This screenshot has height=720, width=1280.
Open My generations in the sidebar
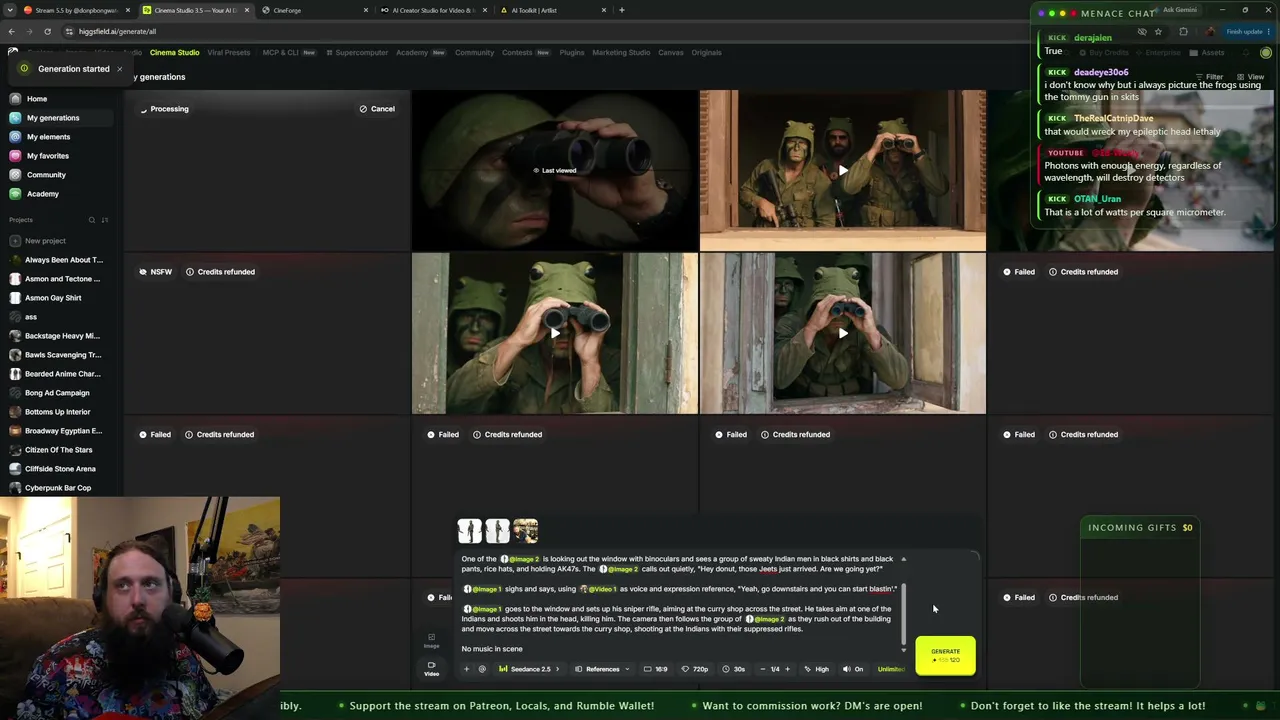pyautogui.click(x=53, y=118)
